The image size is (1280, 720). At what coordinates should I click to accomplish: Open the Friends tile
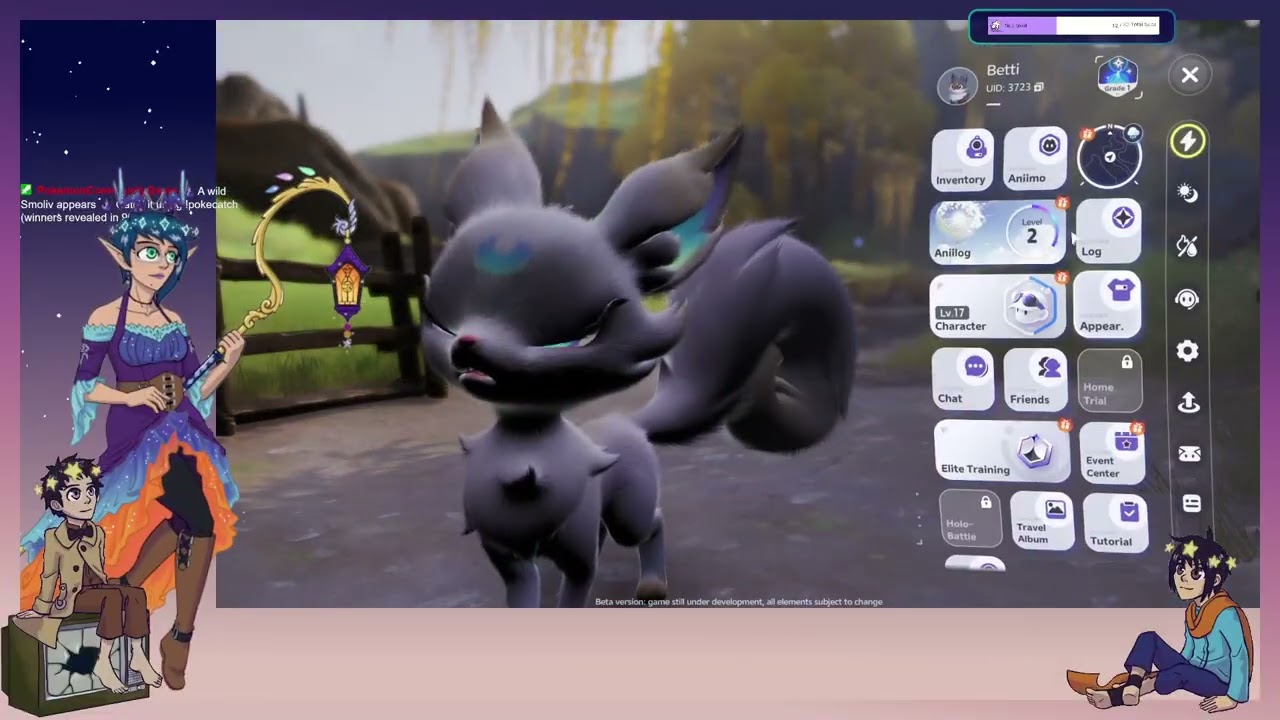1037,379
